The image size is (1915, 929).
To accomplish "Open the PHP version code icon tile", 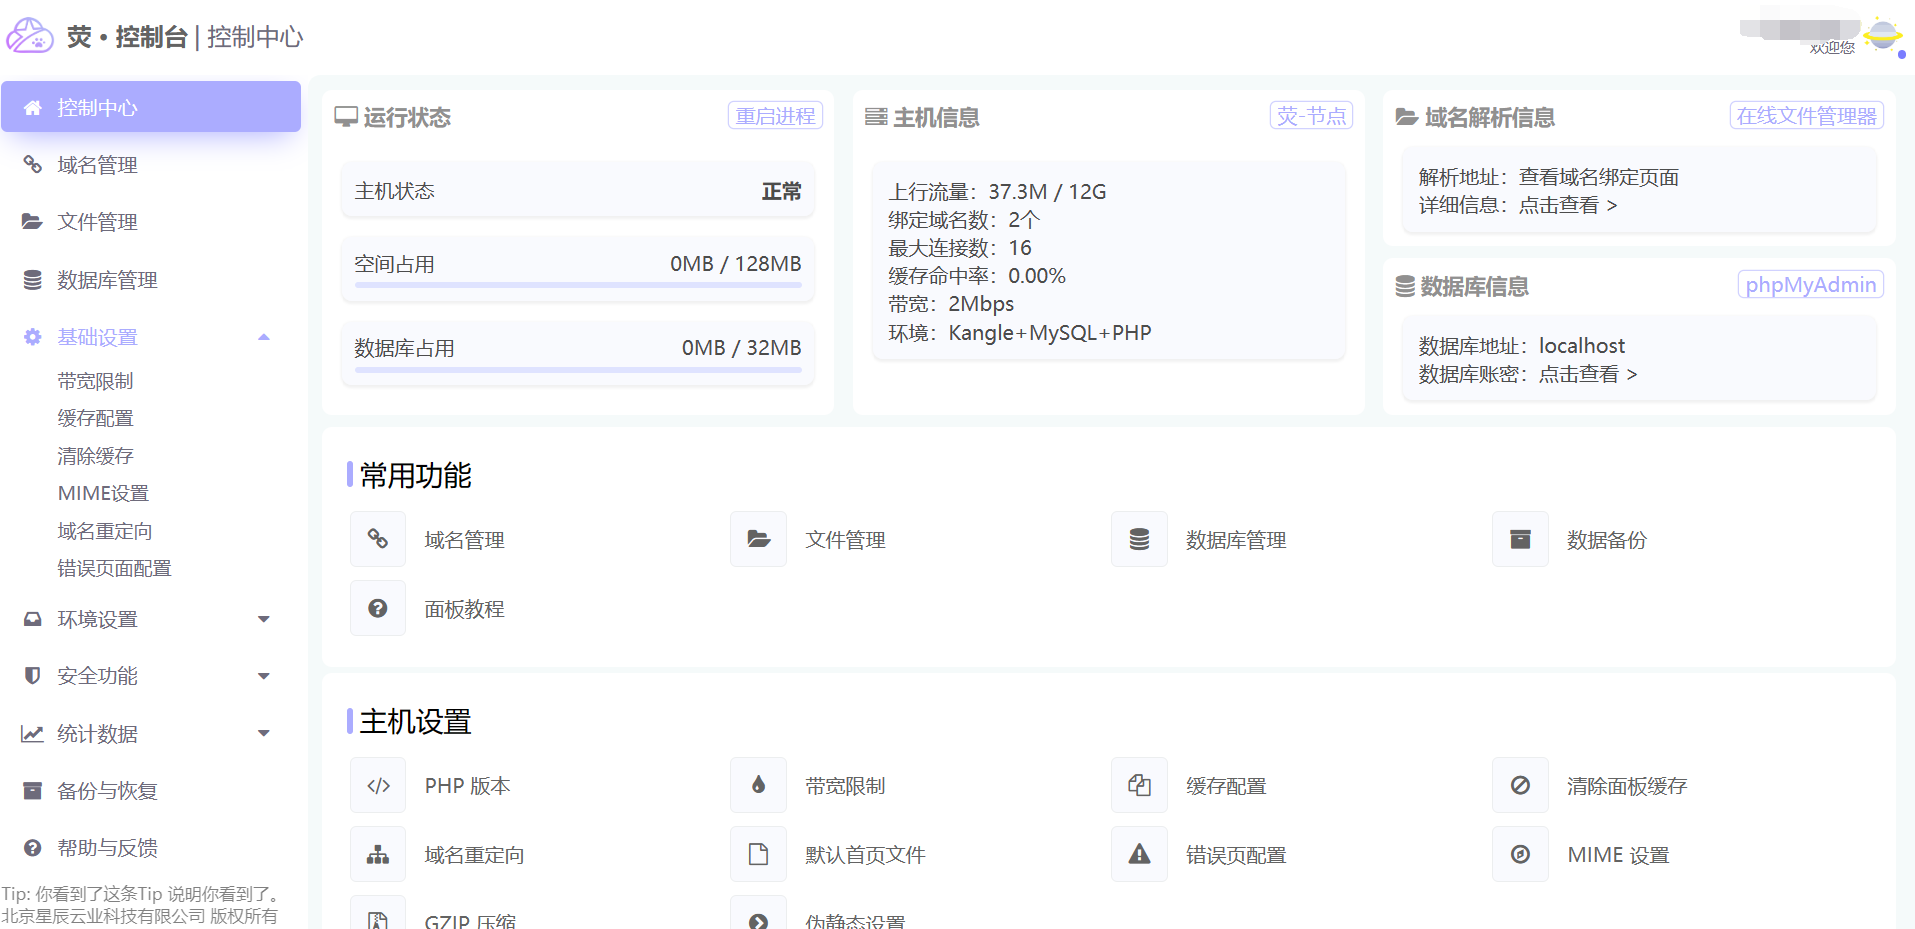I will tap(378, 785).
